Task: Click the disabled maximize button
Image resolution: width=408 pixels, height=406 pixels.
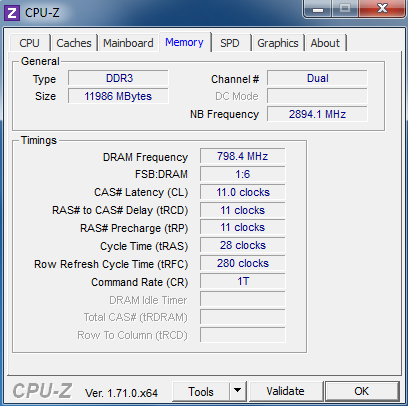Action: [345, 9]
